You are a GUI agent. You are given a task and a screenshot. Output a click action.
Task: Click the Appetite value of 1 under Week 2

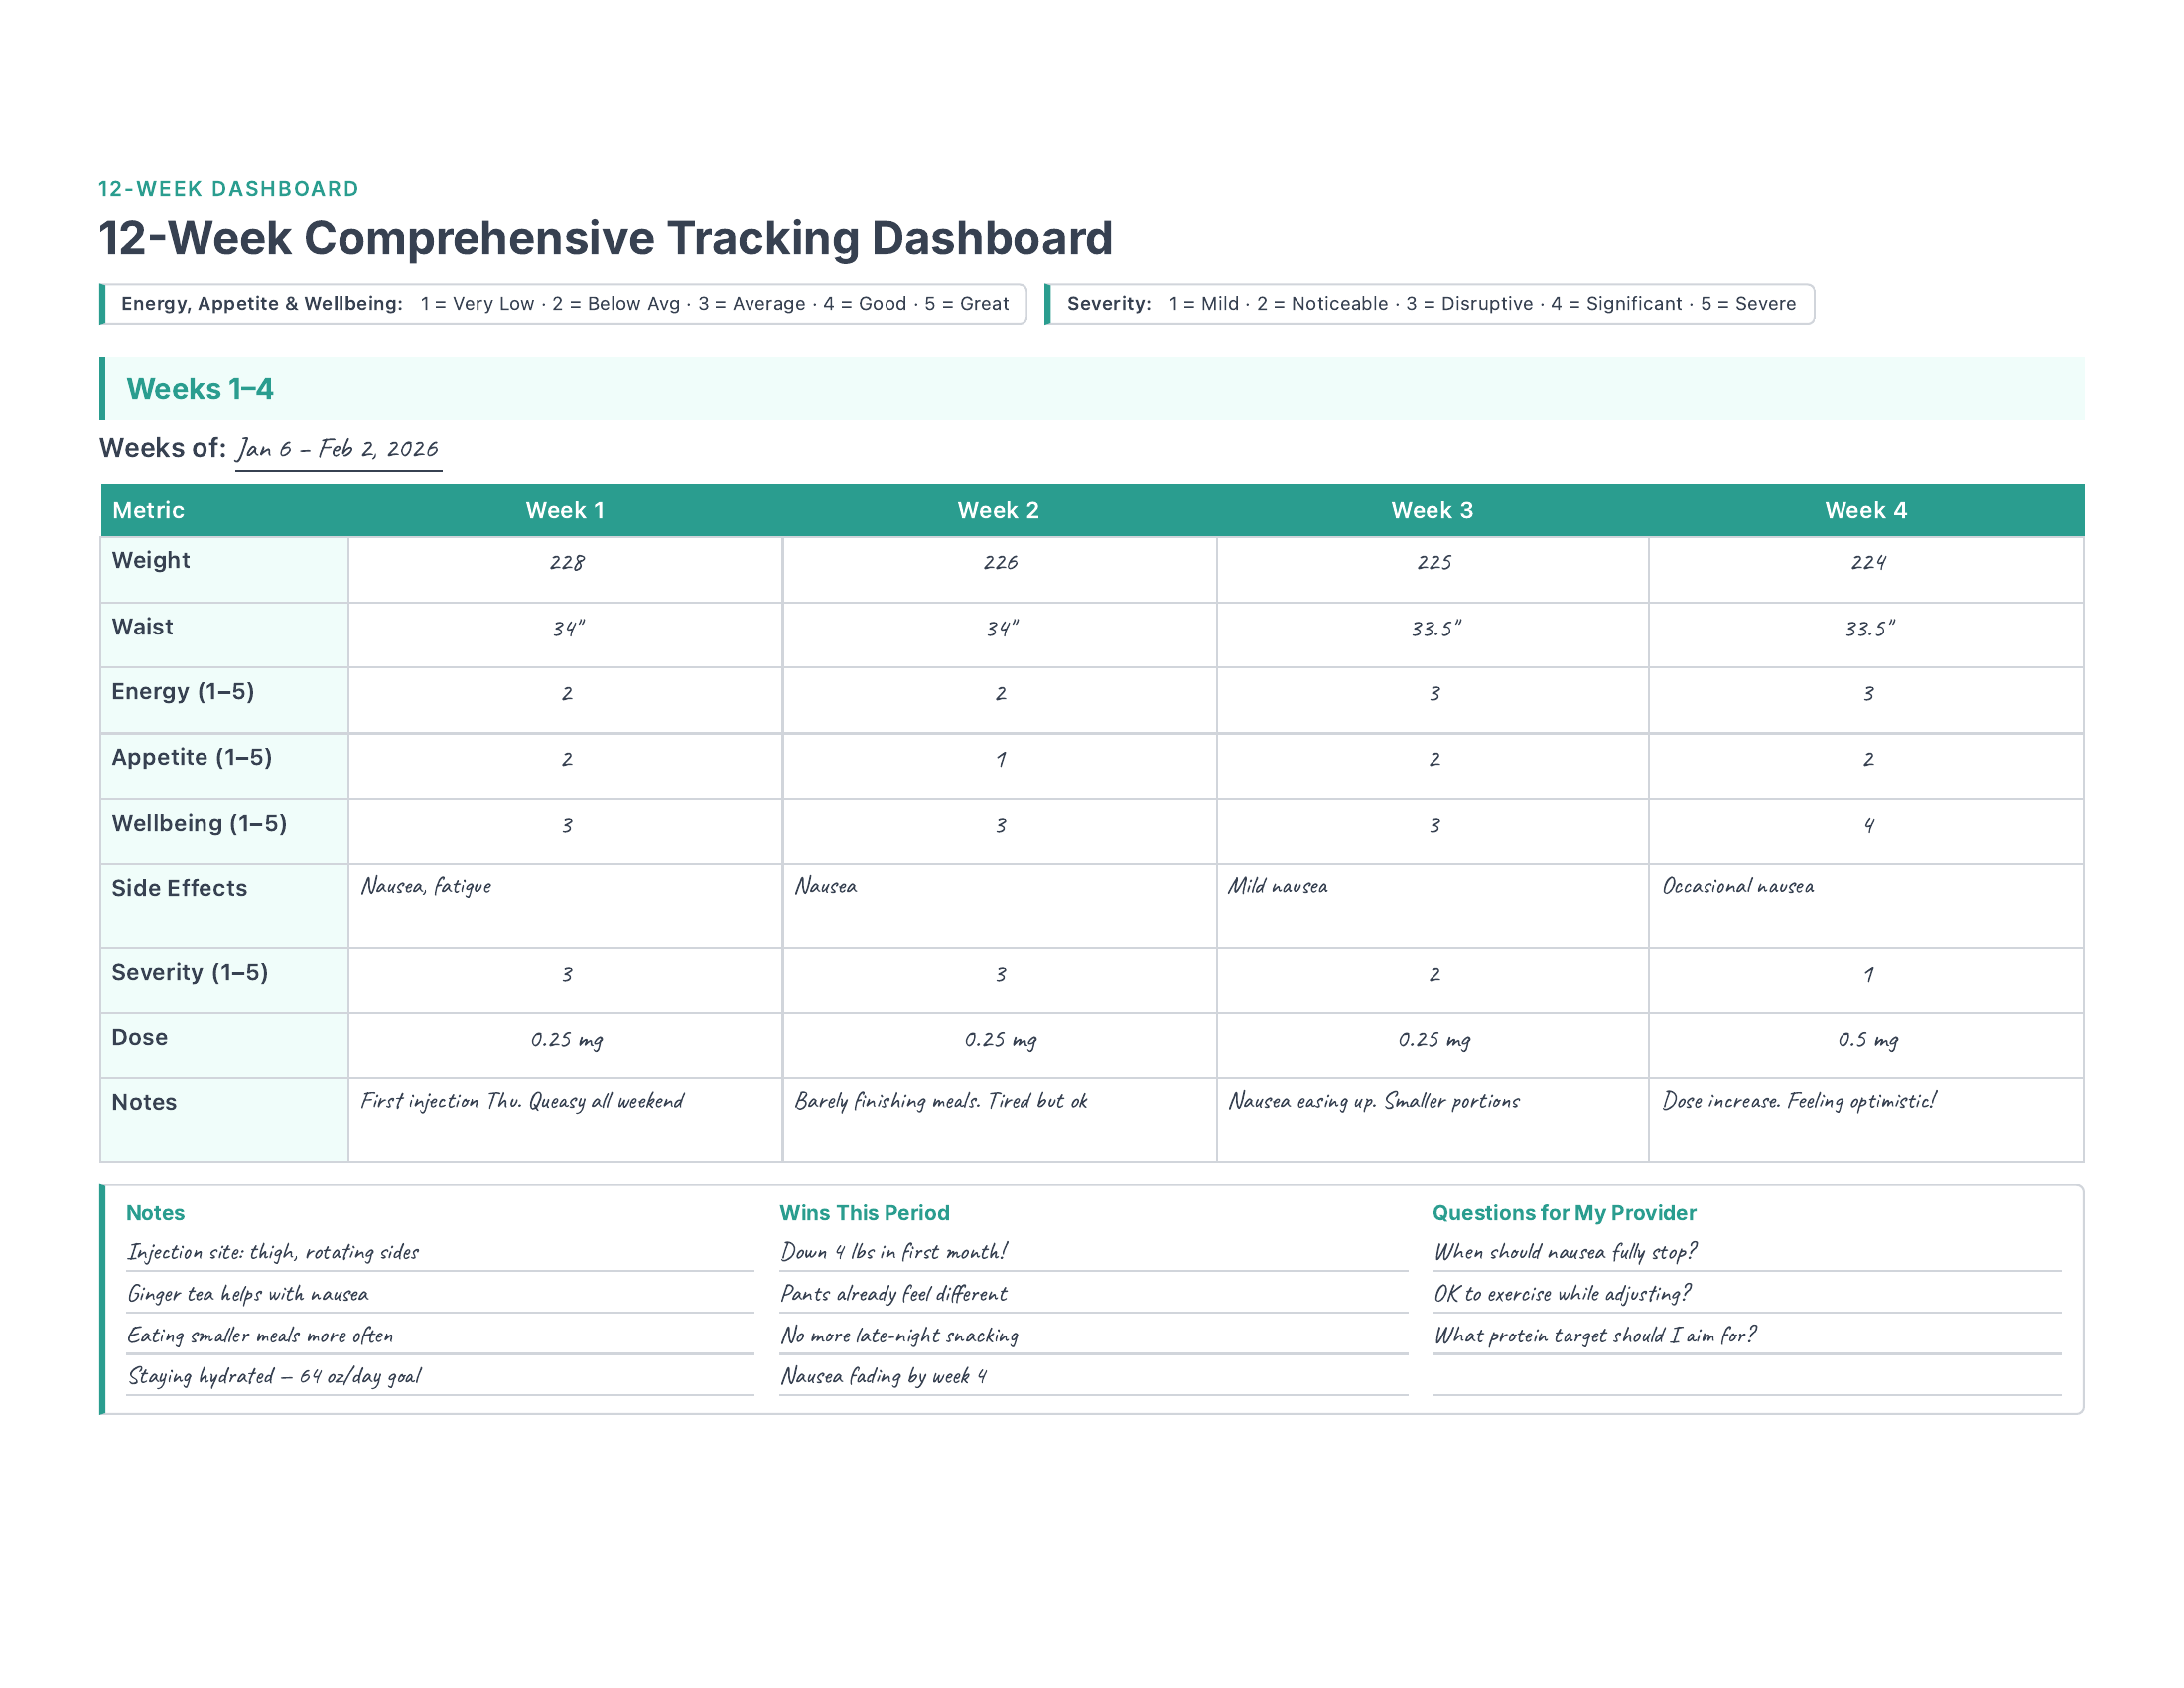(x=999, y=759)
